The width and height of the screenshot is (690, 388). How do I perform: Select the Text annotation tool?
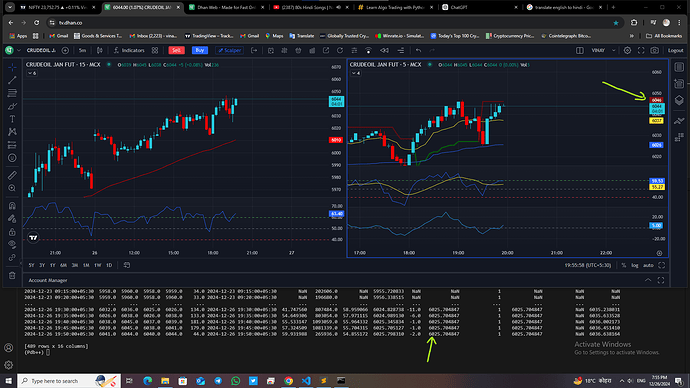pyautogui.click(x=12, y=119)
